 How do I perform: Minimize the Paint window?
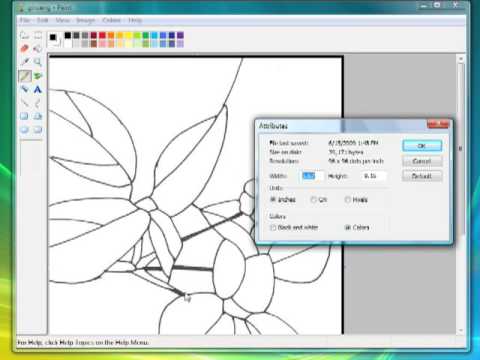tap(424, 6)
